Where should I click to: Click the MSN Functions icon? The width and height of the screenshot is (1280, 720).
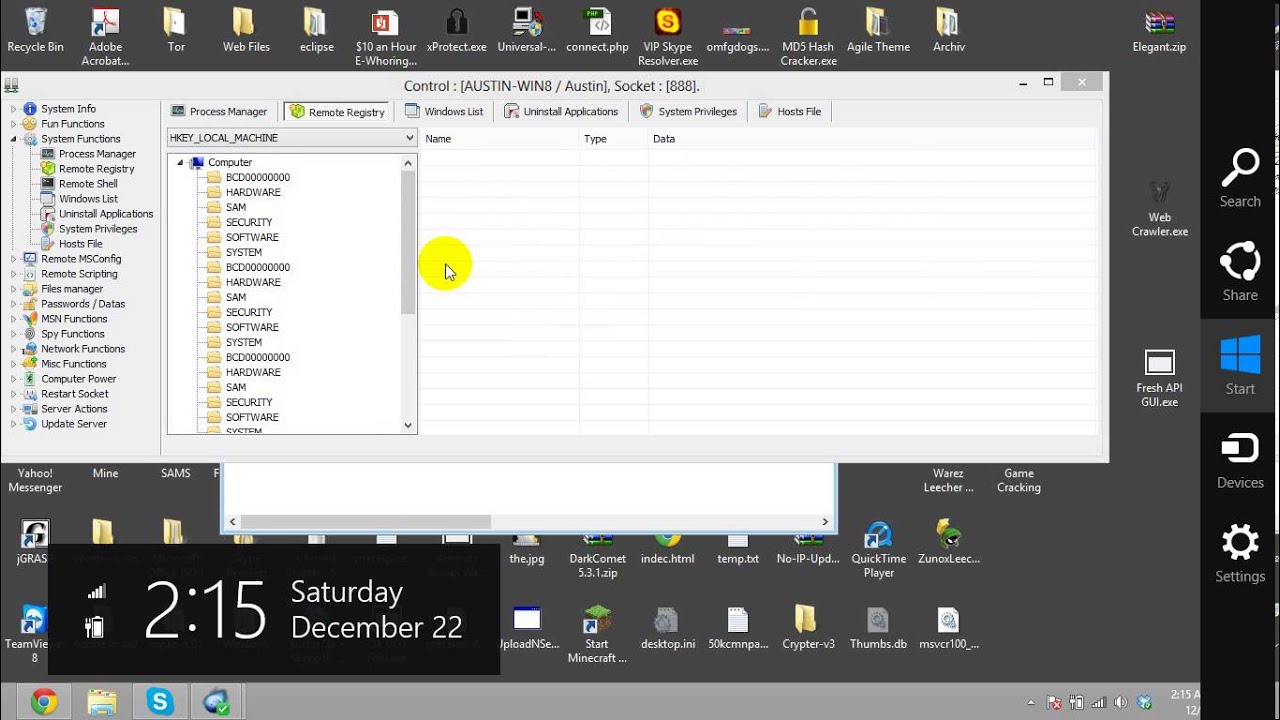pyautogui.click(x=30, y=319)
